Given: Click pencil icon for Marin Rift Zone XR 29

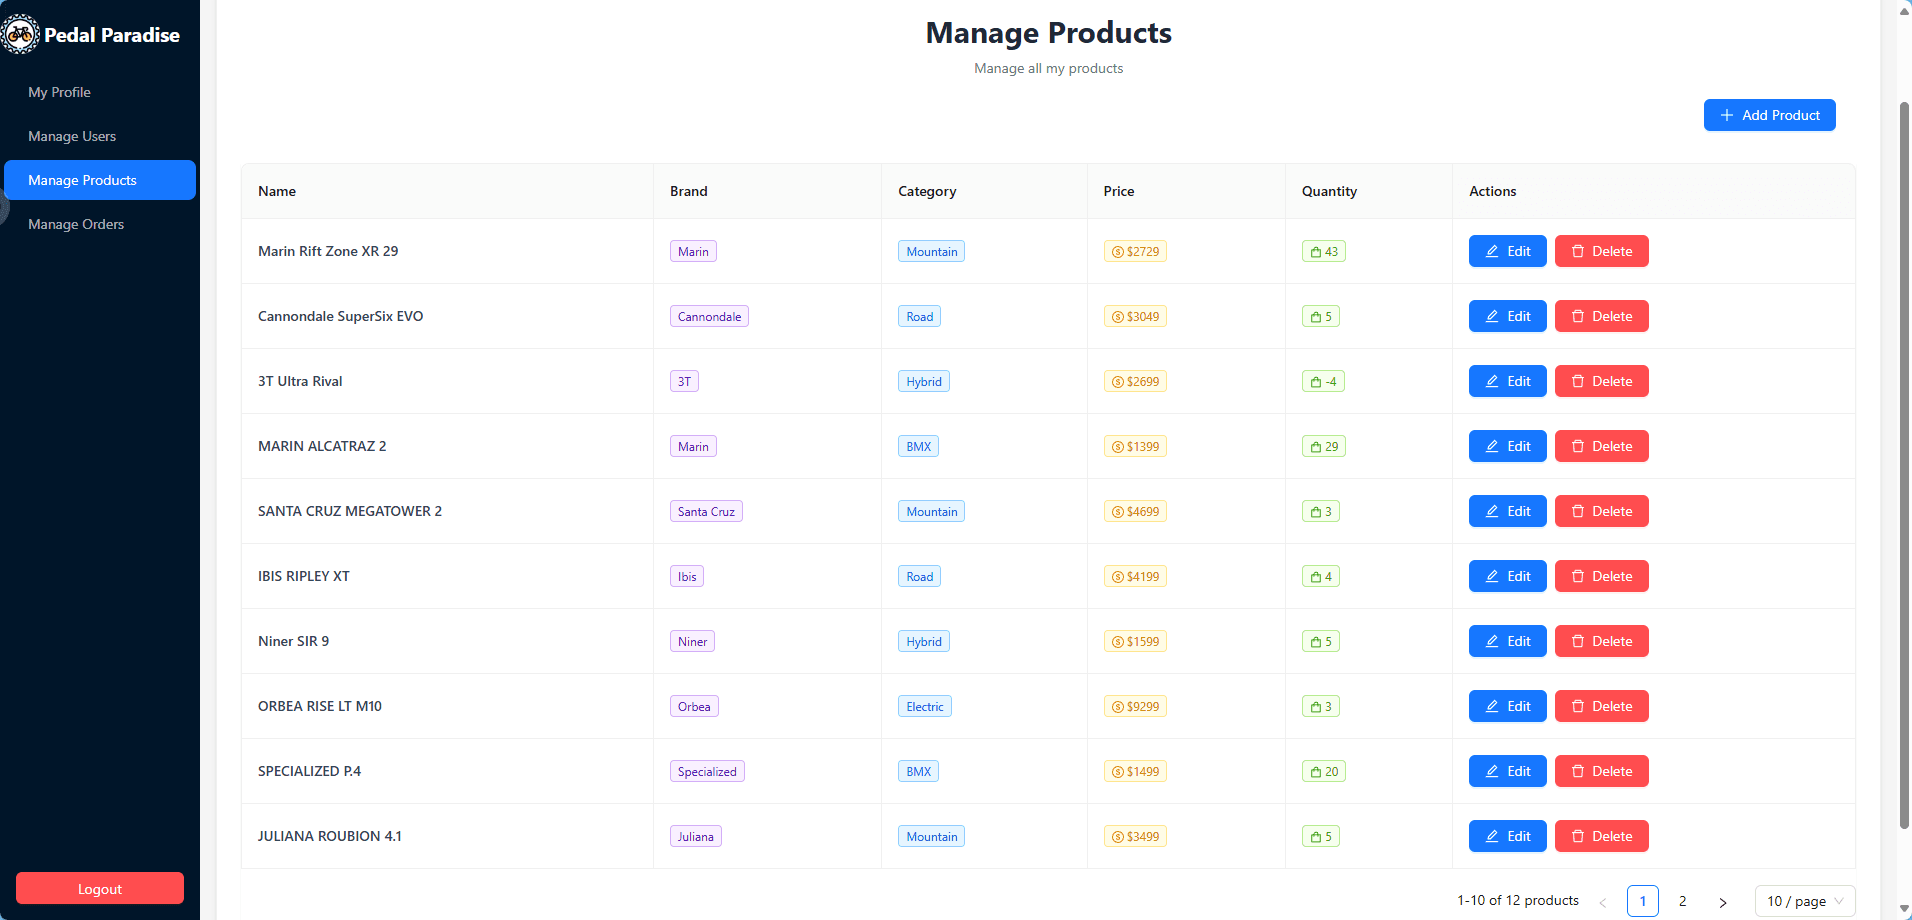Looking at the screenshot, I should pos(1491,252).
